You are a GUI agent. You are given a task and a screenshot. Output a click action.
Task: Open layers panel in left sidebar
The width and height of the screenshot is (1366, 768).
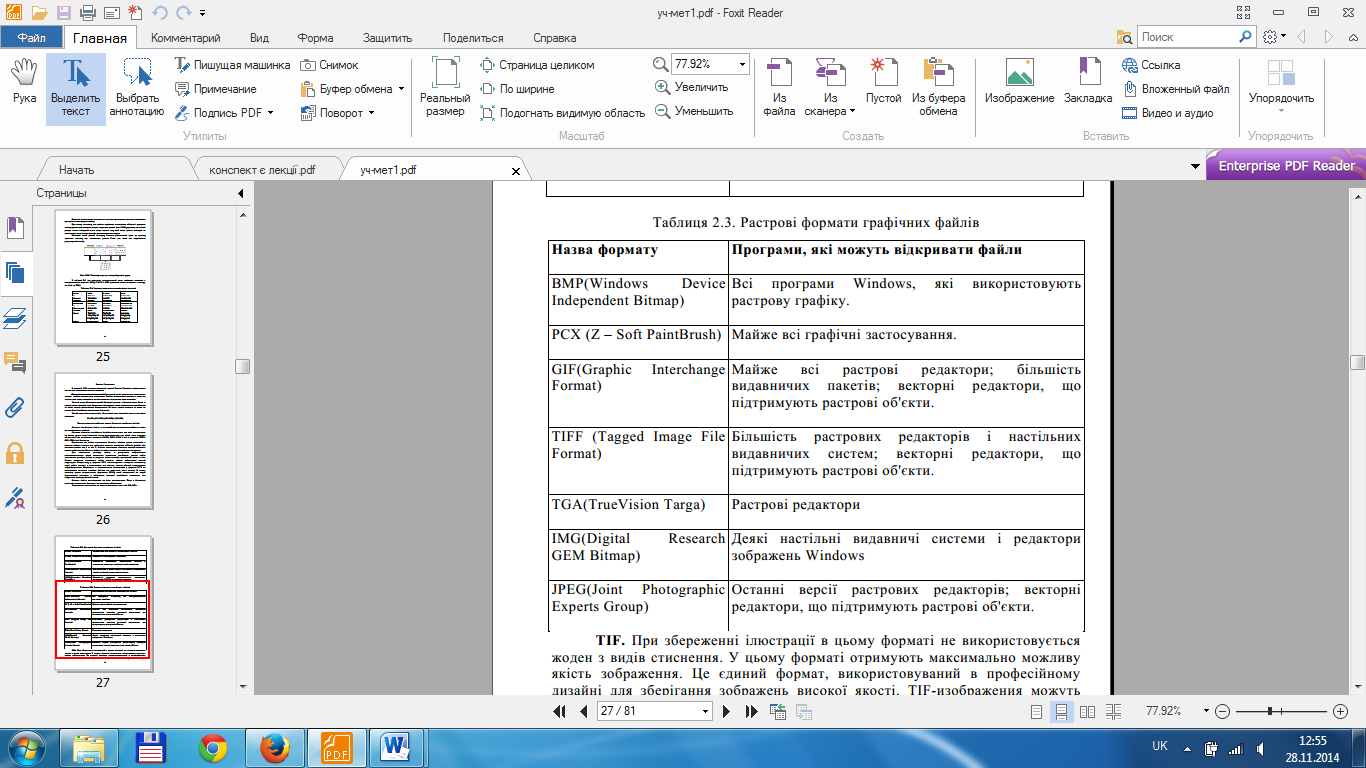[15, 318]
